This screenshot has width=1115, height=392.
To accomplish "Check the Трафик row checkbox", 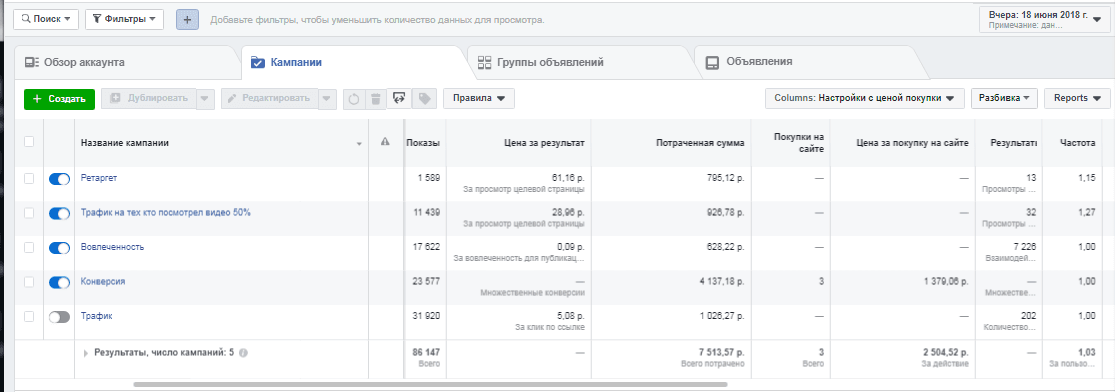I will click(29, 316).
